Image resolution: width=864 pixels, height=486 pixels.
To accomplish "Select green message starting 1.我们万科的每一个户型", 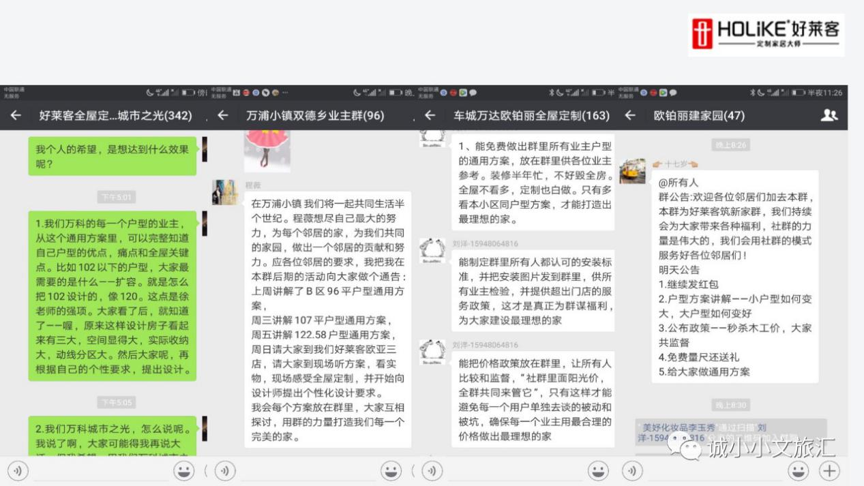I will [112, 296].
